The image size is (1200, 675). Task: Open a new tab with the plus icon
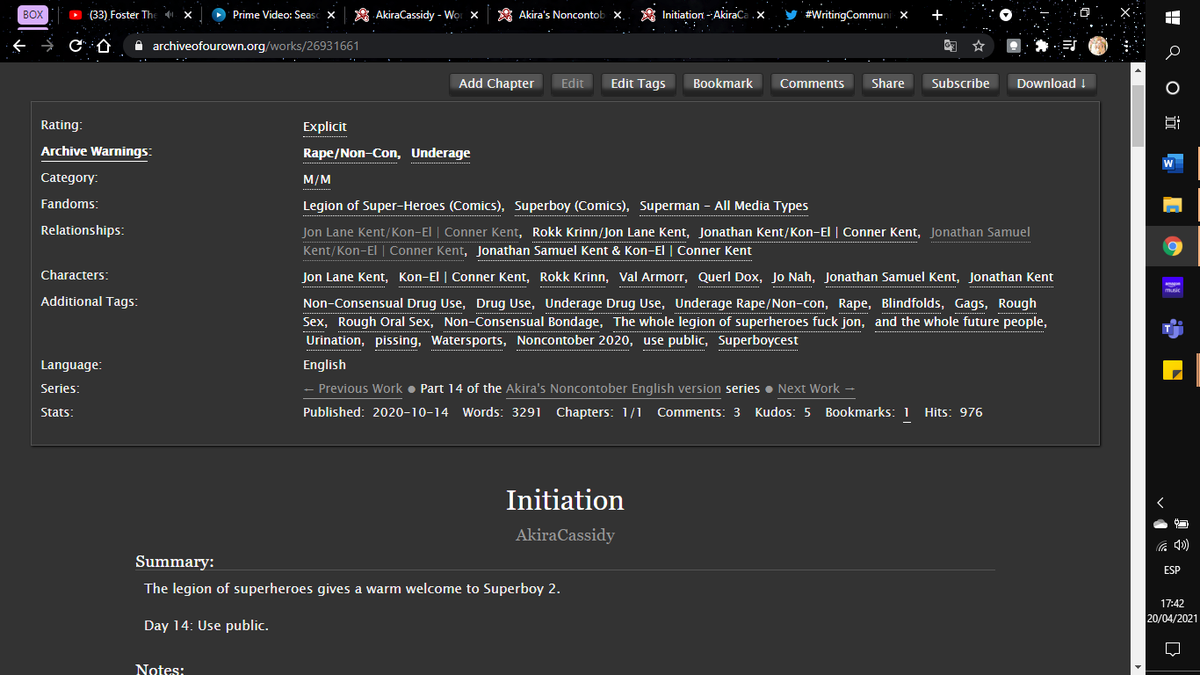[x=936, y=15]
